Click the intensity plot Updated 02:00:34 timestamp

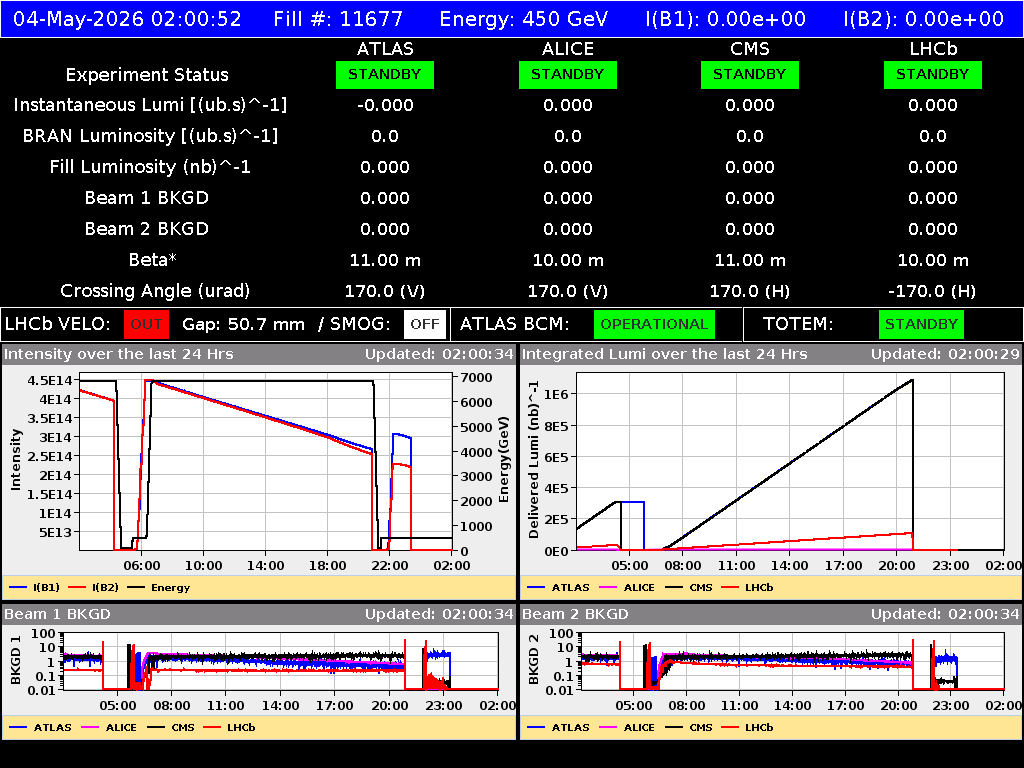439,354
